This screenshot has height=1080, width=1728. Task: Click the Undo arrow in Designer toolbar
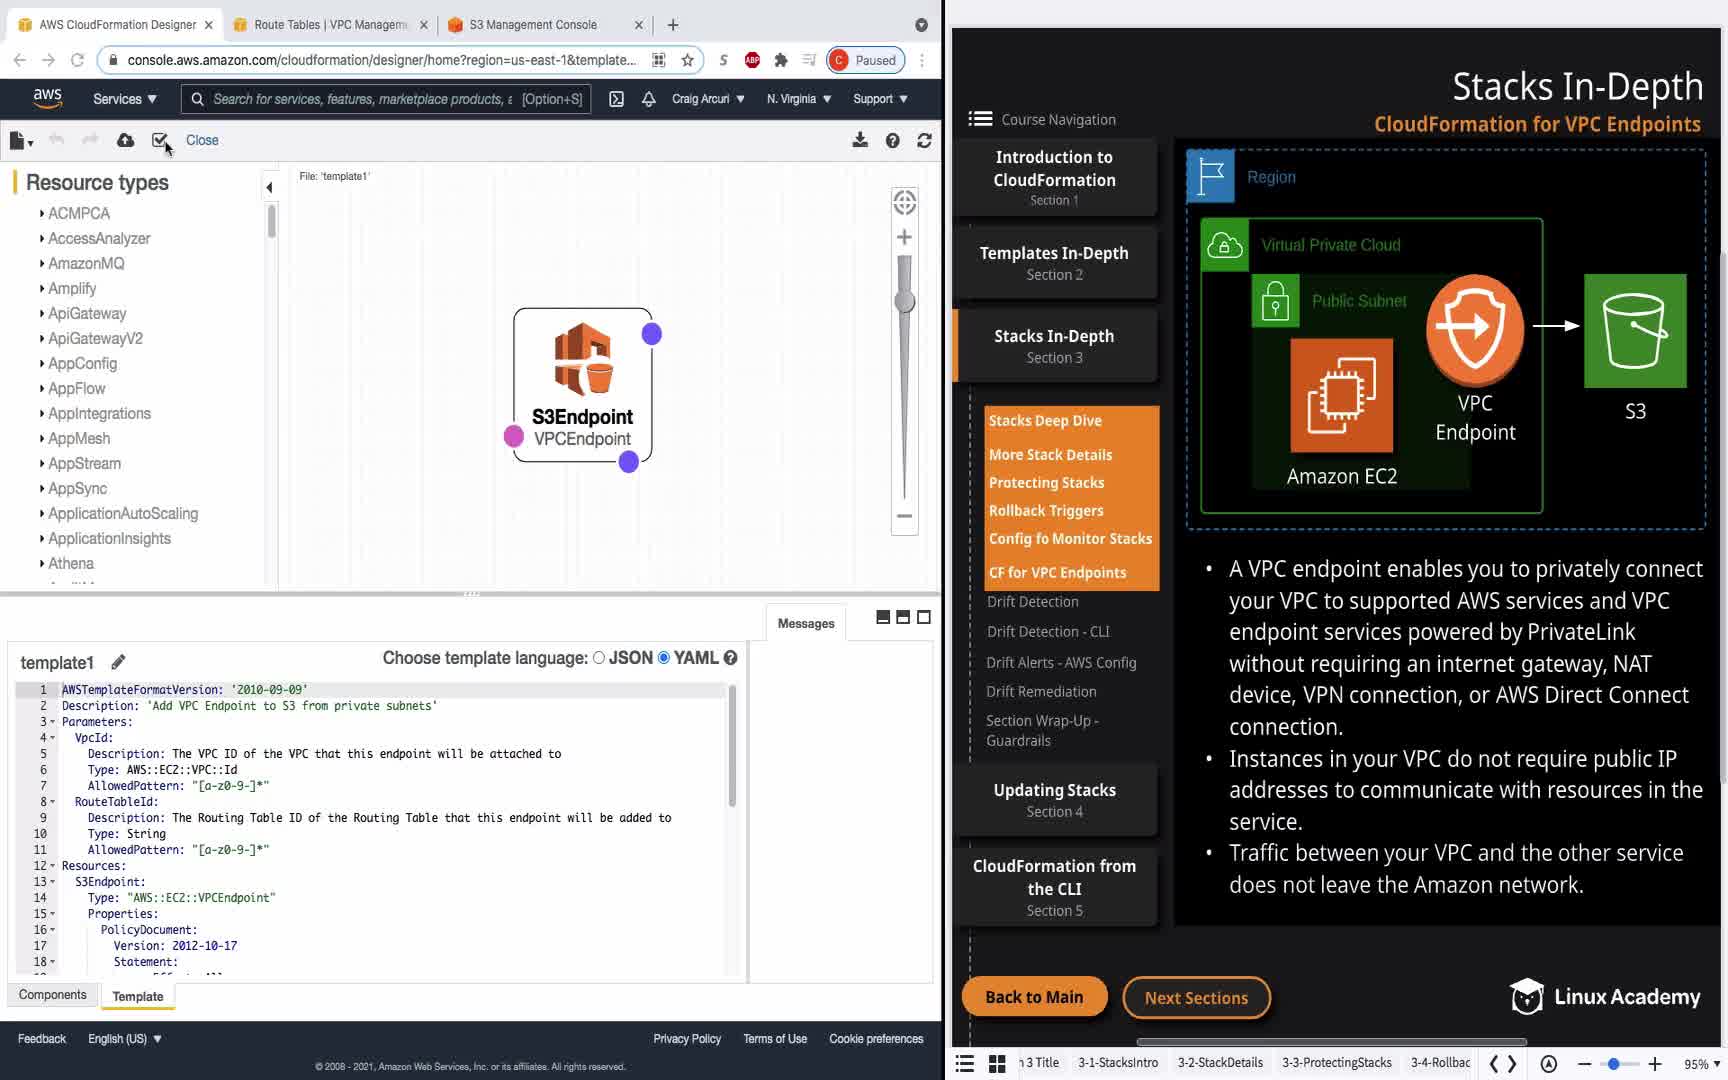coord(57,140)
